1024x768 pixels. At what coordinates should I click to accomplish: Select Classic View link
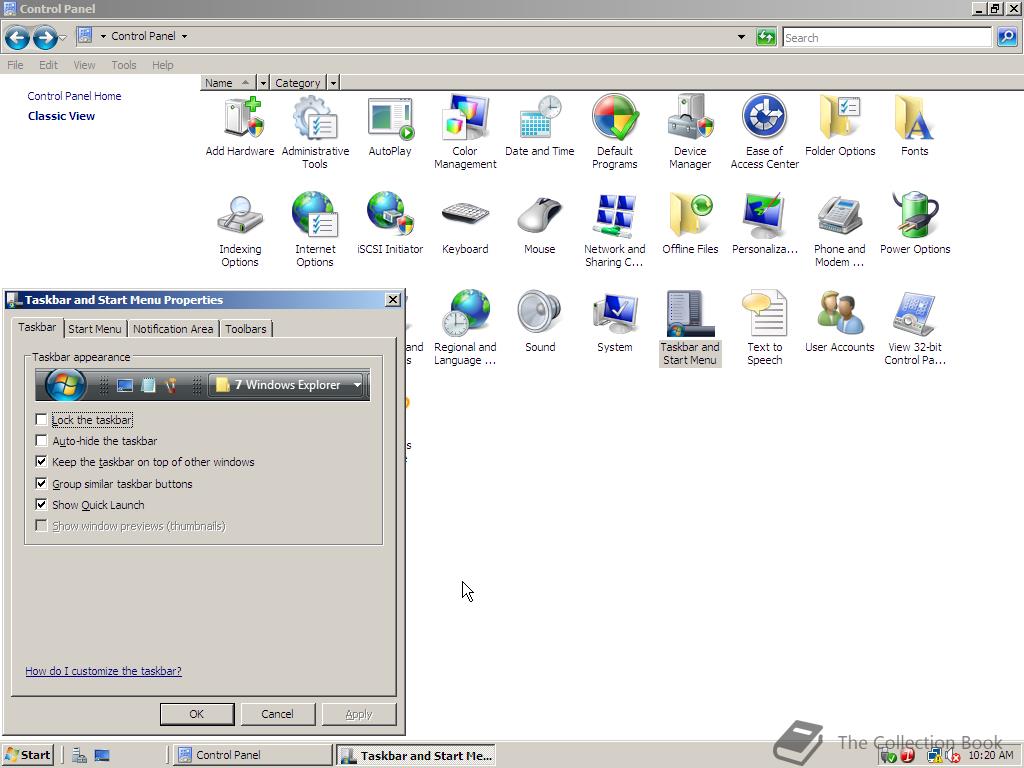[x=61, y=116]
